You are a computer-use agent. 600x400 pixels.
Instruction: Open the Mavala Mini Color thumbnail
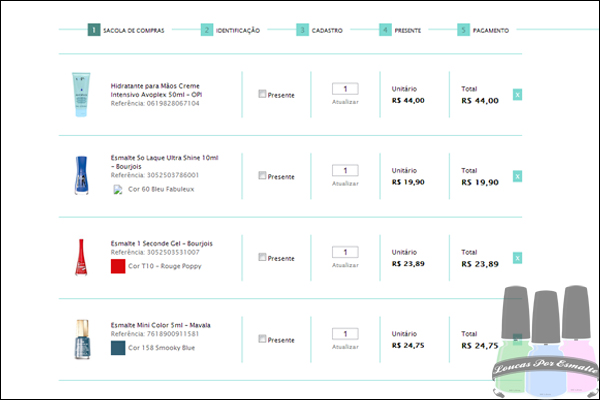tap(82, 340)
